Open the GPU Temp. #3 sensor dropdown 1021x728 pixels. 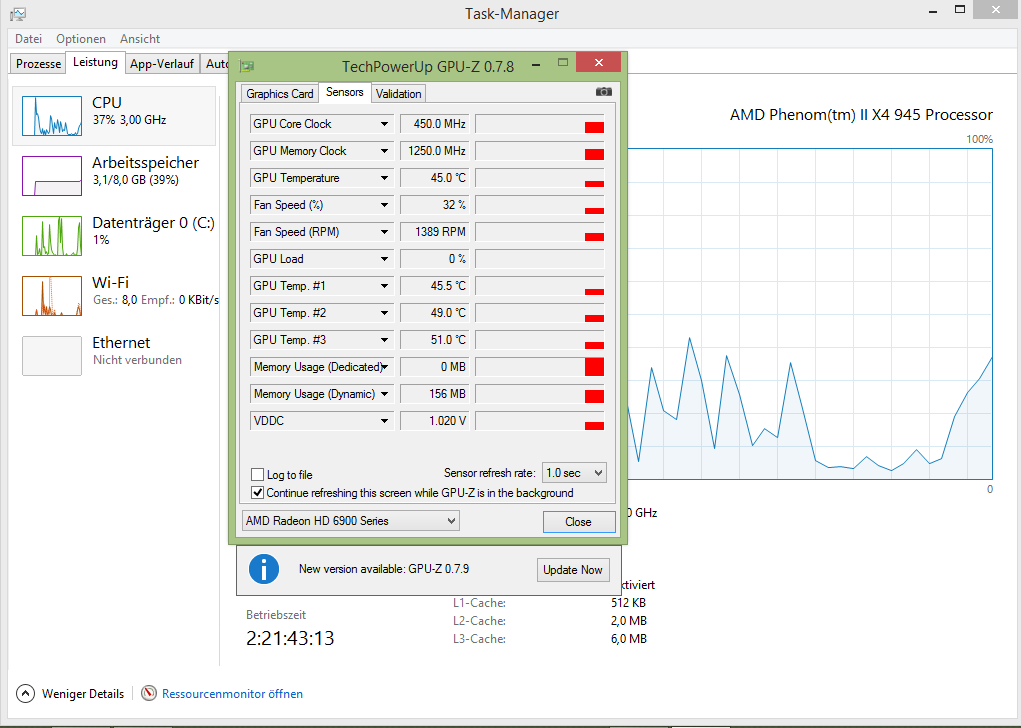click(x=384, y=340)
